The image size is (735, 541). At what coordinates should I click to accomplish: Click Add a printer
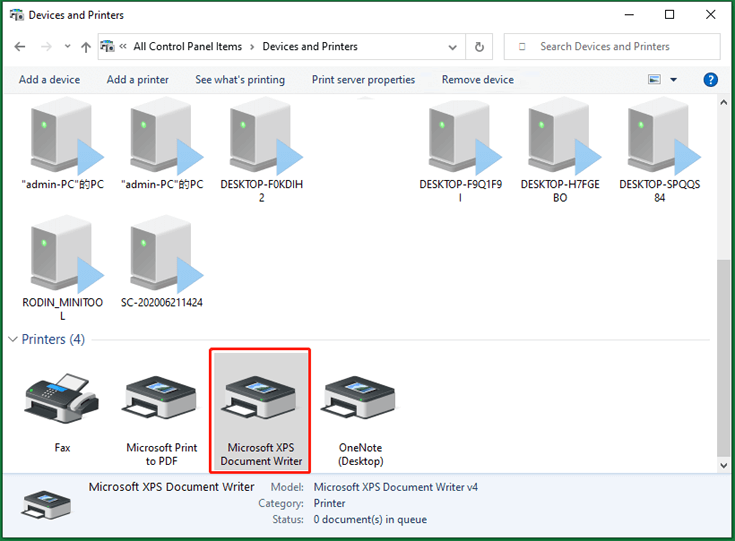click(x=137, y=80)
